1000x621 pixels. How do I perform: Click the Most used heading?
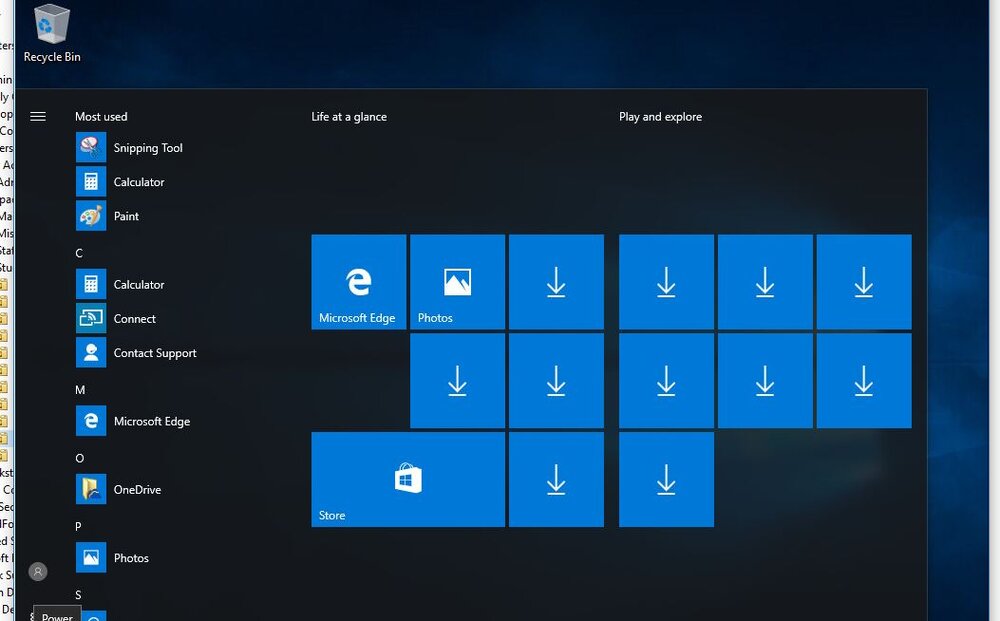[x=101, y=117]
